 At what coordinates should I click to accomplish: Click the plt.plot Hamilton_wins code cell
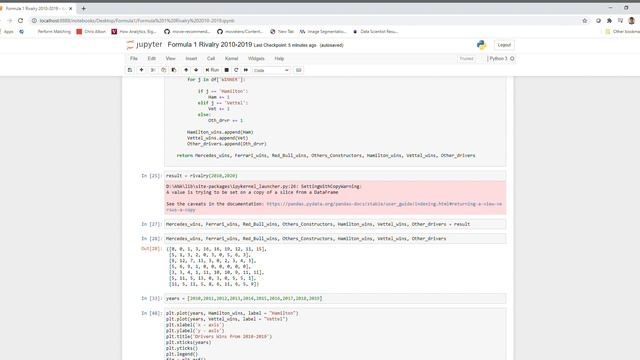(335, 334)
